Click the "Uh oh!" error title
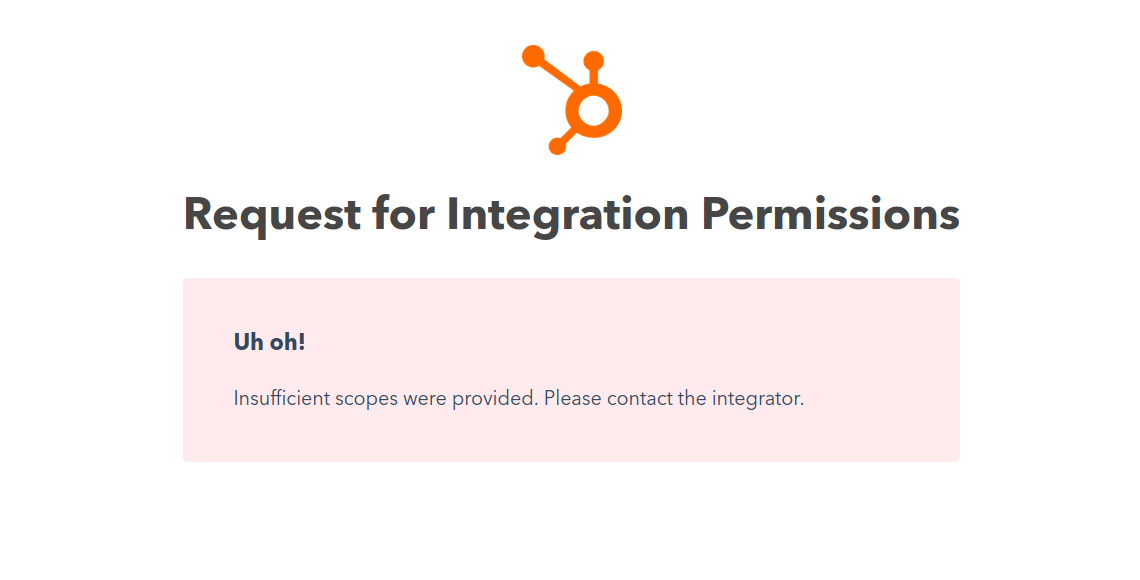The image size is (1140, 580). coord(269,342)
